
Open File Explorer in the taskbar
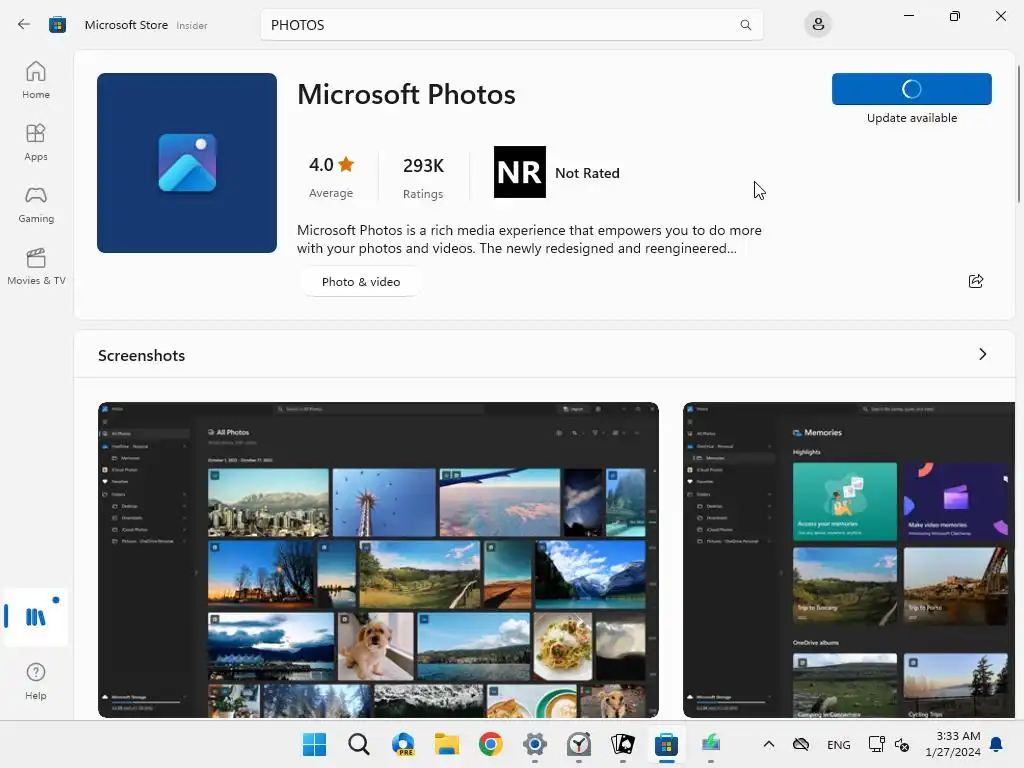(x=447, y=744)
